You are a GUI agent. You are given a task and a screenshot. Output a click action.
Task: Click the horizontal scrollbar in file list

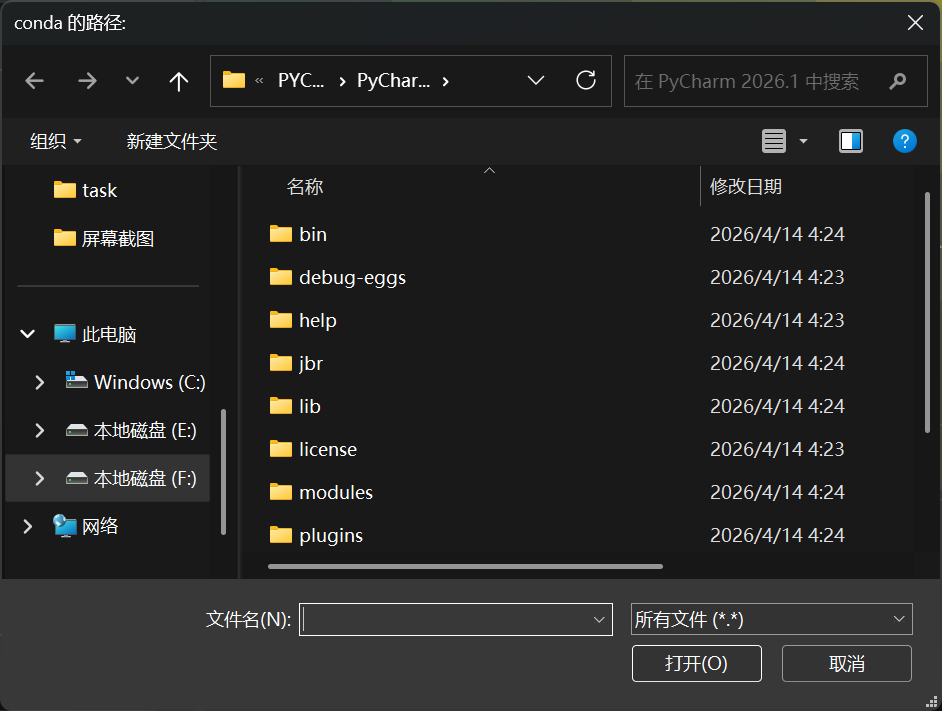coord(465,566)
